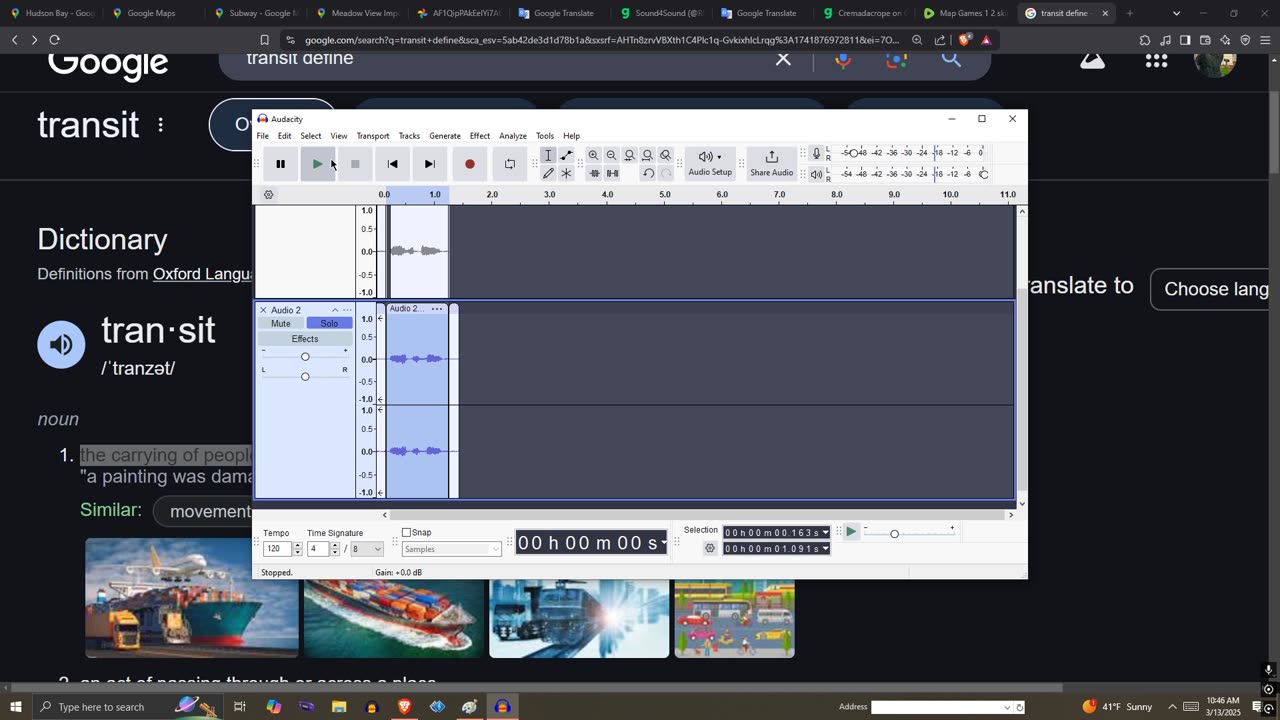Viewport: 1280px width, 720px height.
Task: Open the Analyze menu
Action: [x=513, y=136]
